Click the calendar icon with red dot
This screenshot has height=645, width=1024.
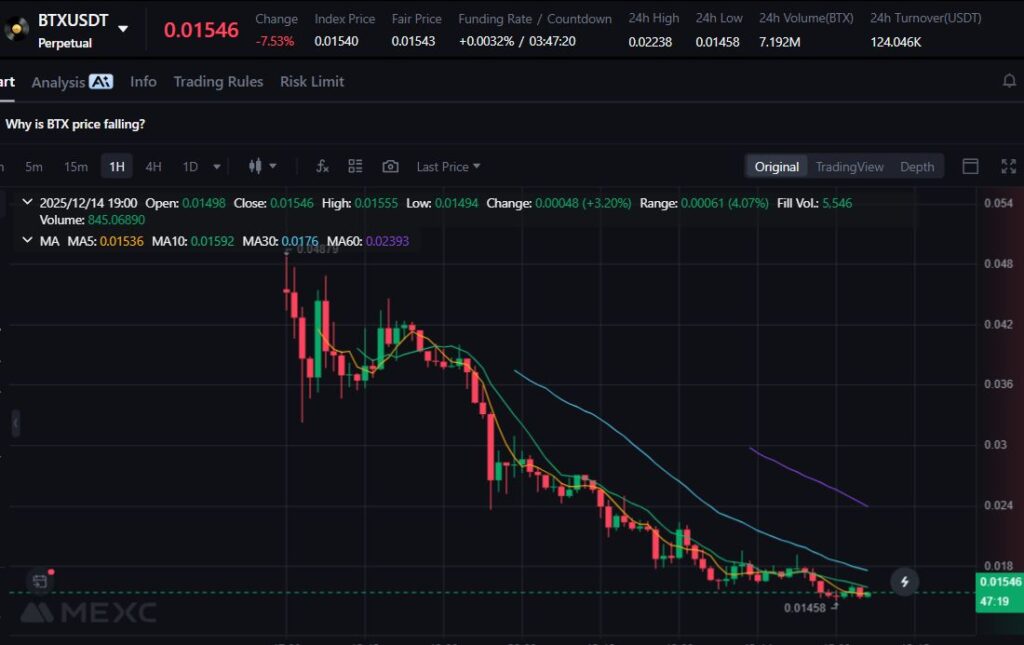pos(39,580)
